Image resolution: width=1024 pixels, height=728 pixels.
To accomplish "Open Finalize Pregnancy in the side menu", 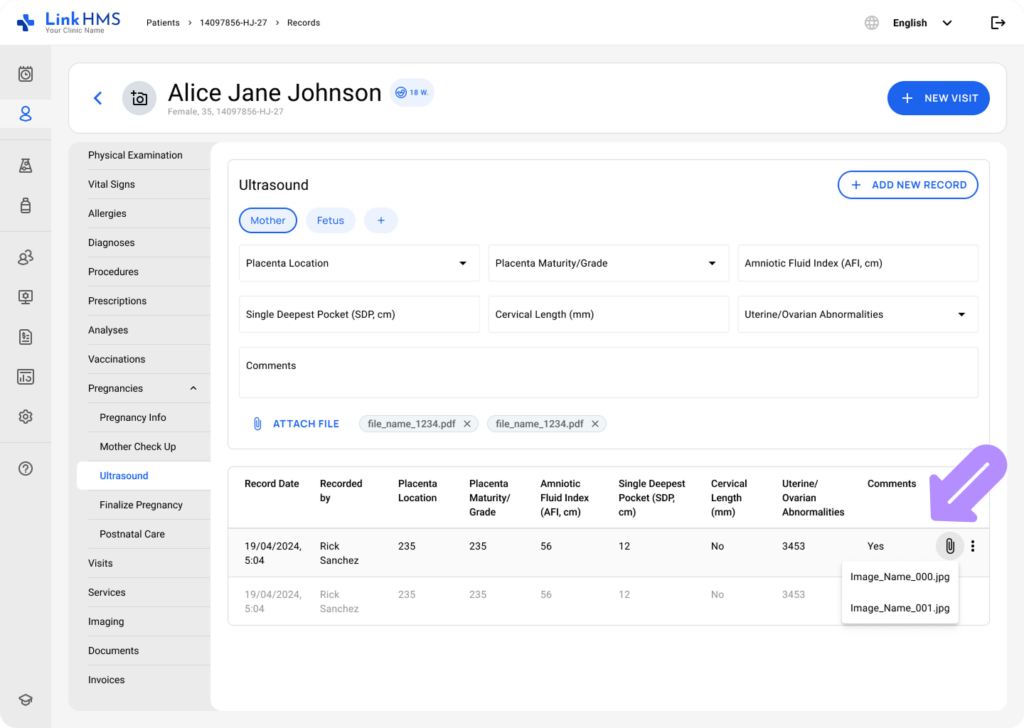I will 141,505.
